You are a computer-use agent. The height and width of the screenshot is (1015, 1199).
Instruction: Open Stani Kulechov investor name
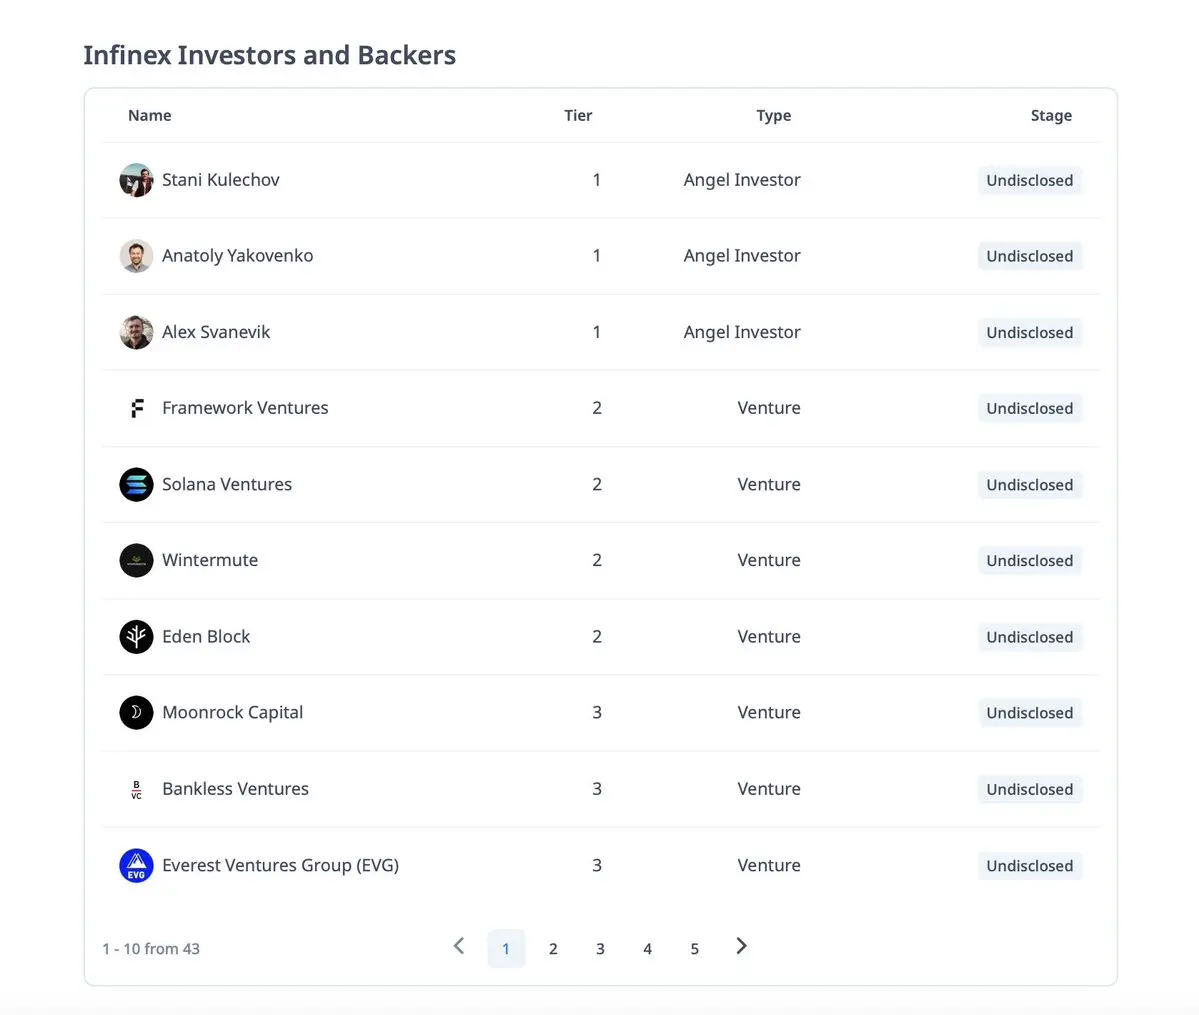pyautogui.click(x=220, y=180)
